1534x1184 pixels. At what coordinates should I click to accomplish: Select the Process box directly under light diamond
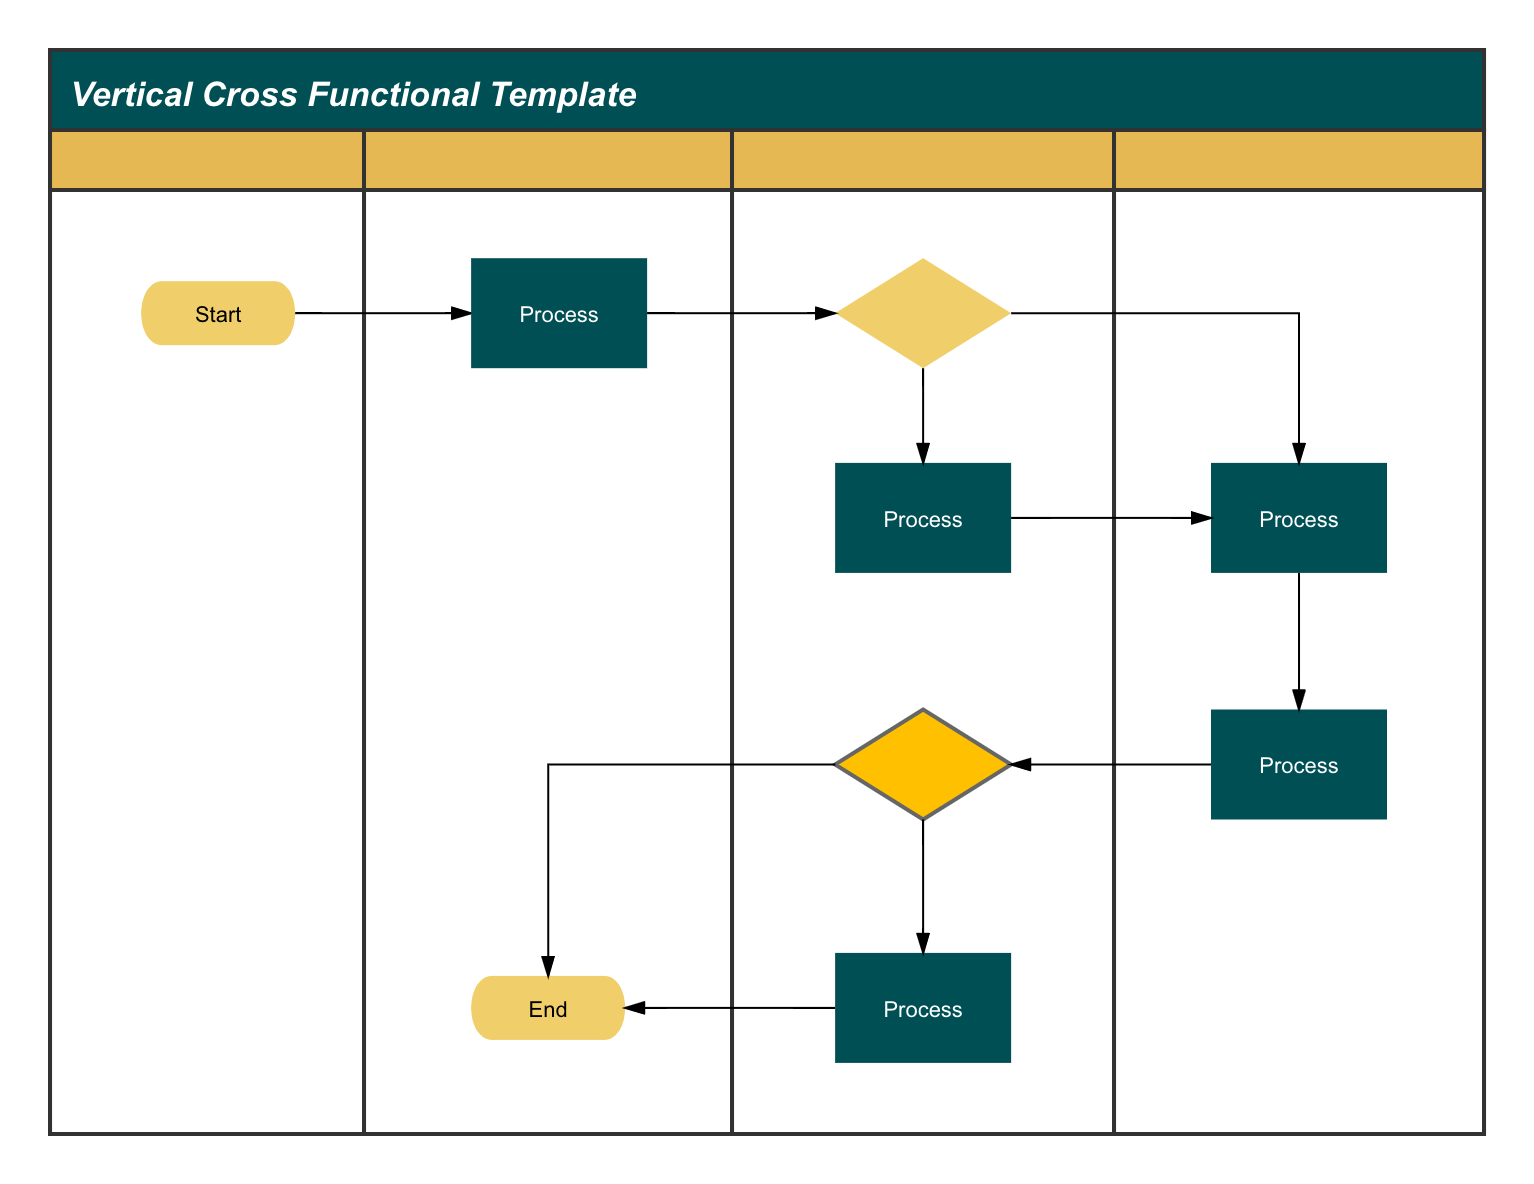point(923,518)
